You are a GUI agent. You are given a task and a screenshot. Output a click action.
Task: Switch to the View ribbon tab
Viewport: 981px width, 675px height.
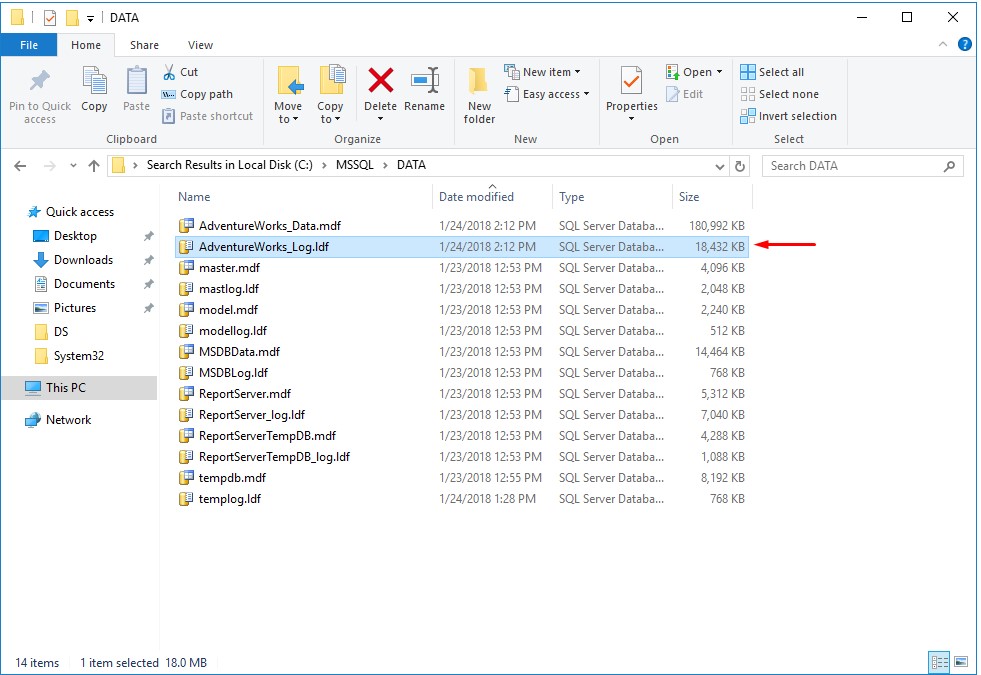pyautogui.click(x=200, y=45)
